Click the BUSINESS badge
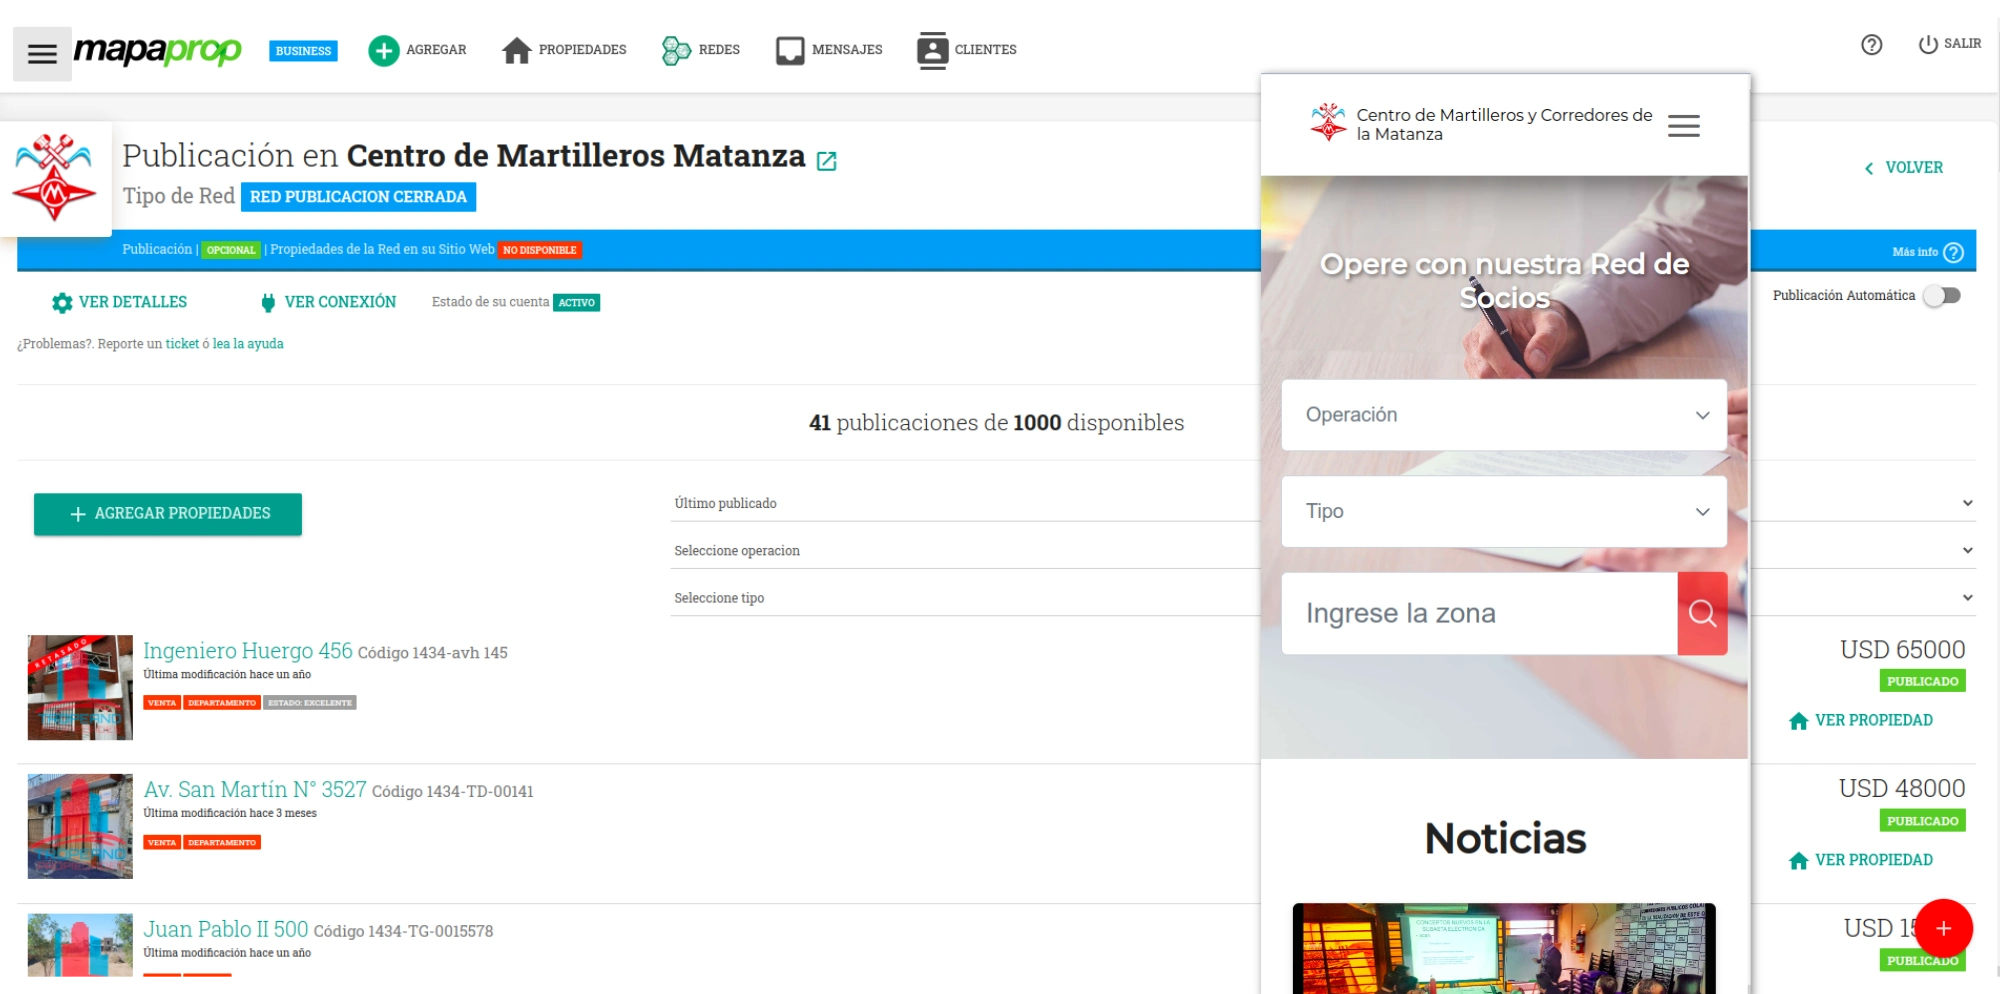Screen dimensions: 2000x994 point(303,51)
